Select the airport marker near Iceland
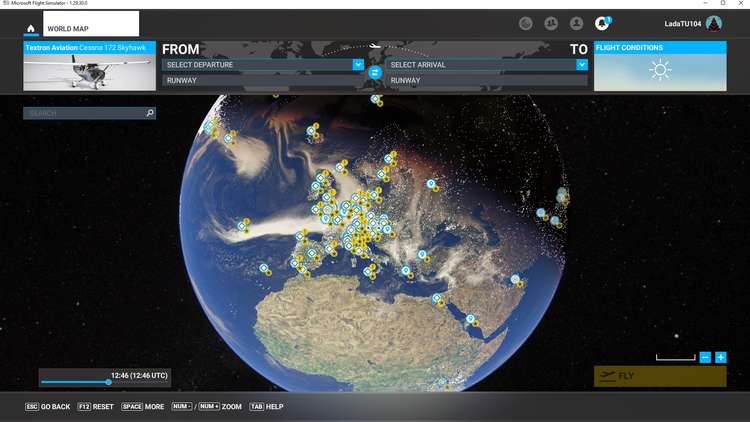Image resolution: width=750 pixels, height=422 pixels. tap(311, 131)
